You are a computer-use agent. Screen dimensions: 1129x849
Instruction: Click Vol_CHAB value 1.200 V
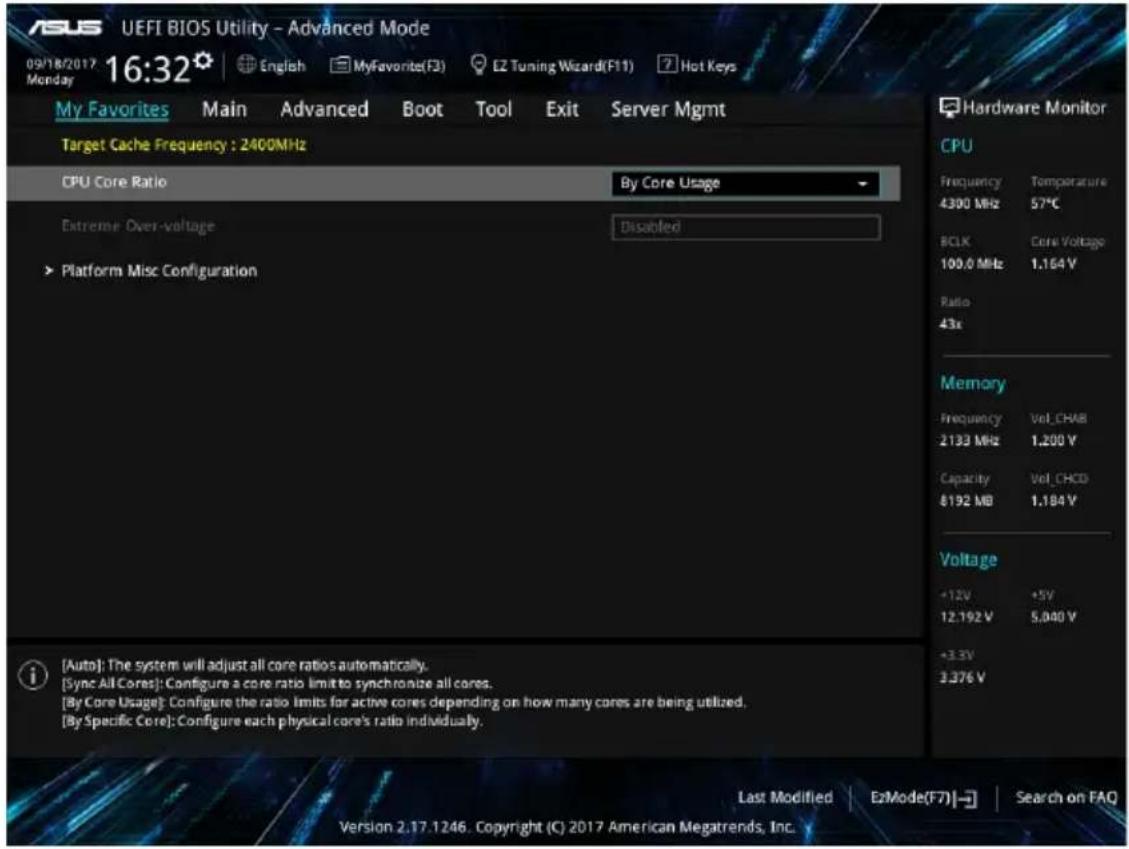(x=1053, y=441)
